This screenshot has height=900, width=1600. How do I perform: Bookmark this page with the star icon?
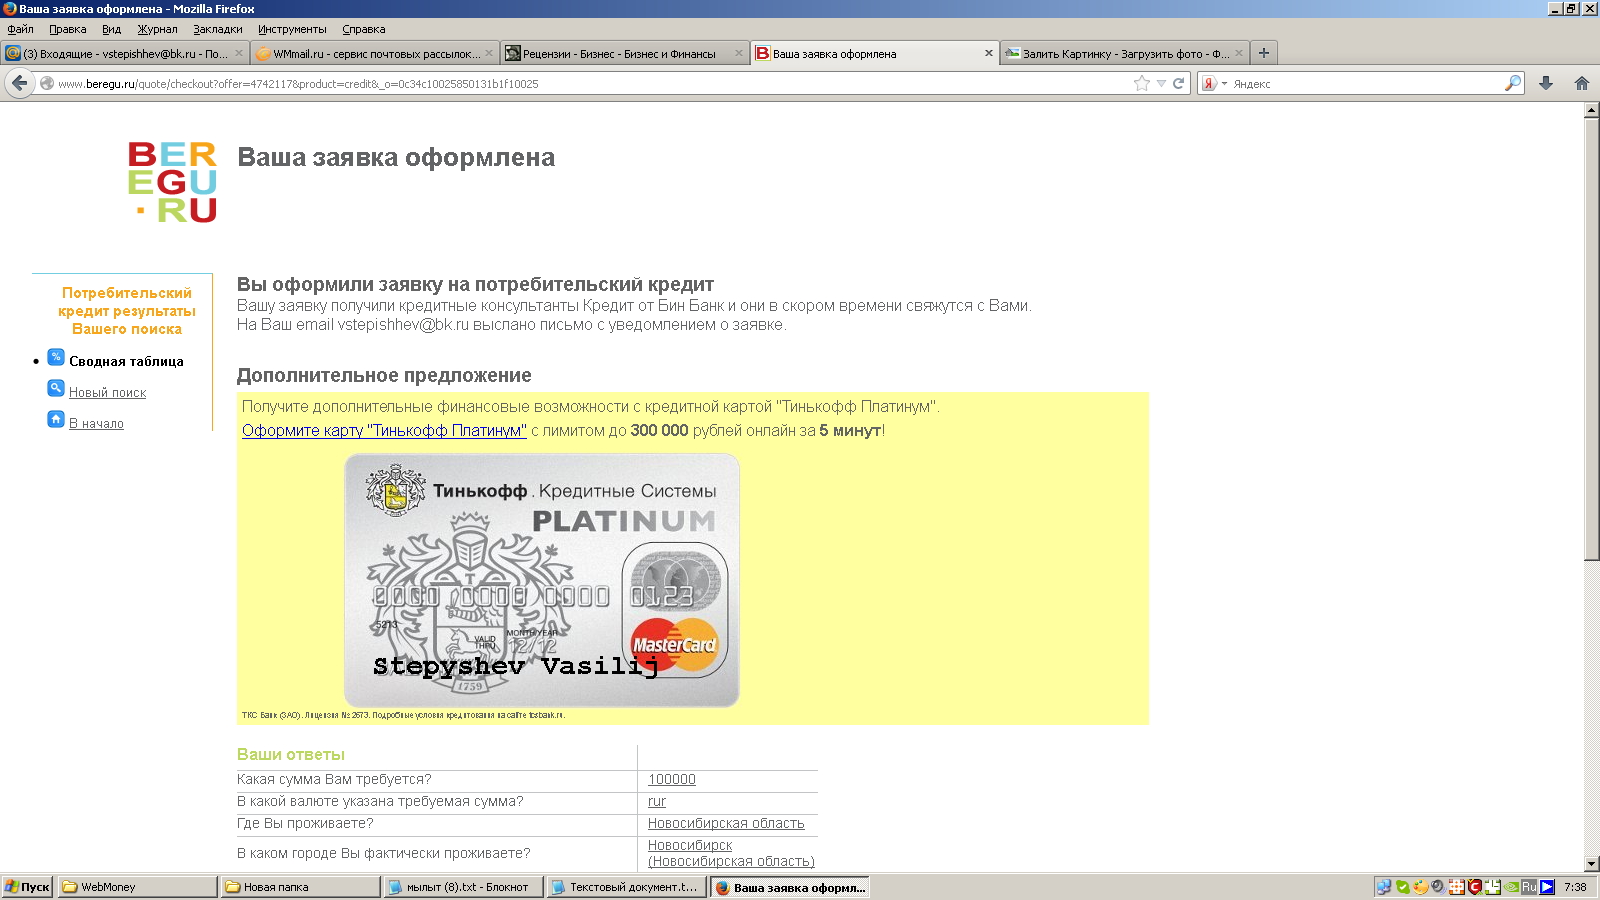1142,84
